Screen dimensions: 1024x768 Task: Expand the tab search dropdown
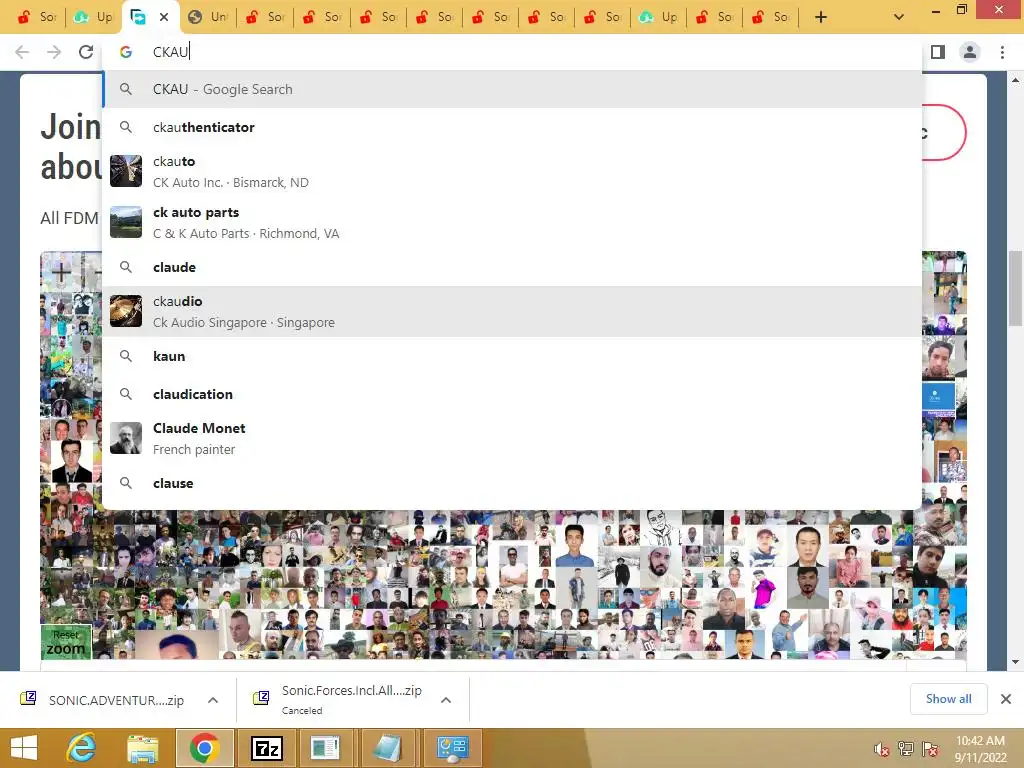pyautogui.click(x=899, y=17)
